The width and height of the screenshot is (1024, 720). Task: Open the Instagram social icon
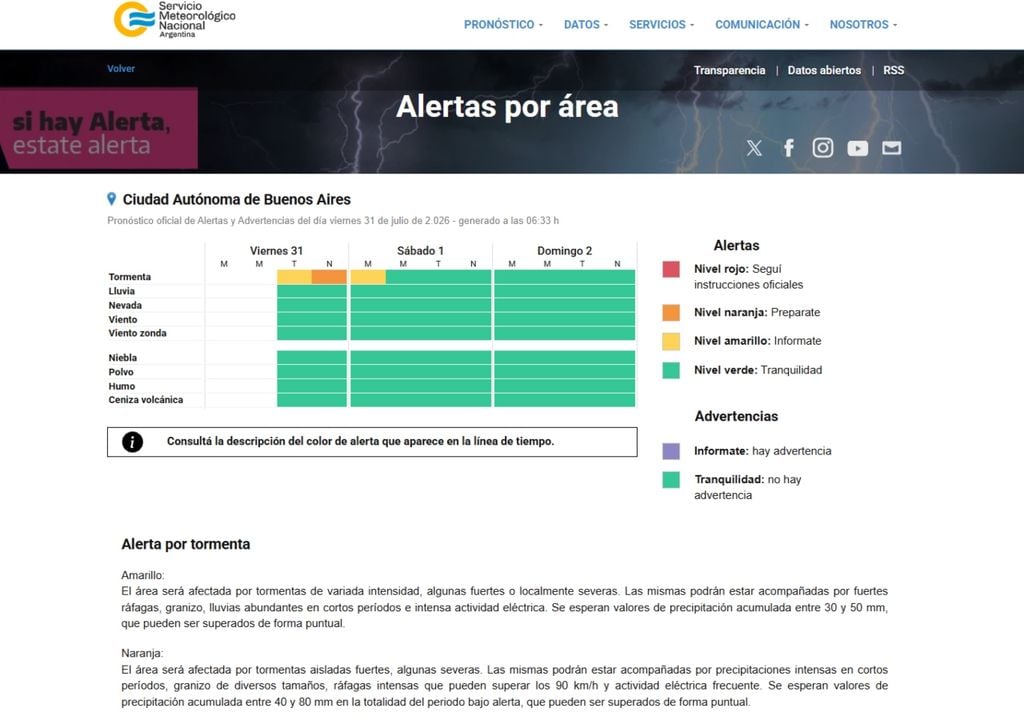coord(823,148)
